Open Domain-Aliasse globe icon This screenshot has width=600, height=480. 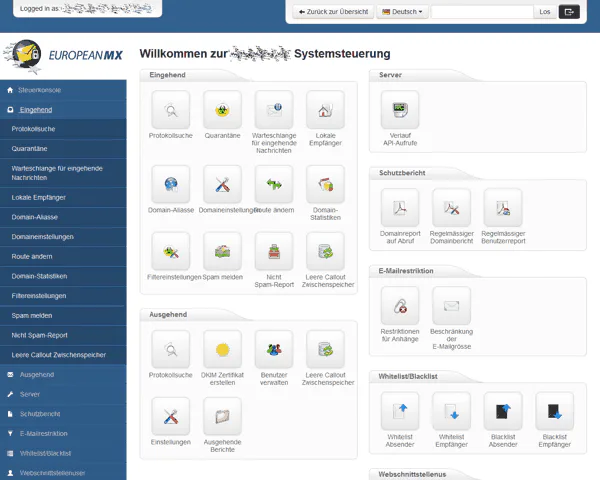171,184
